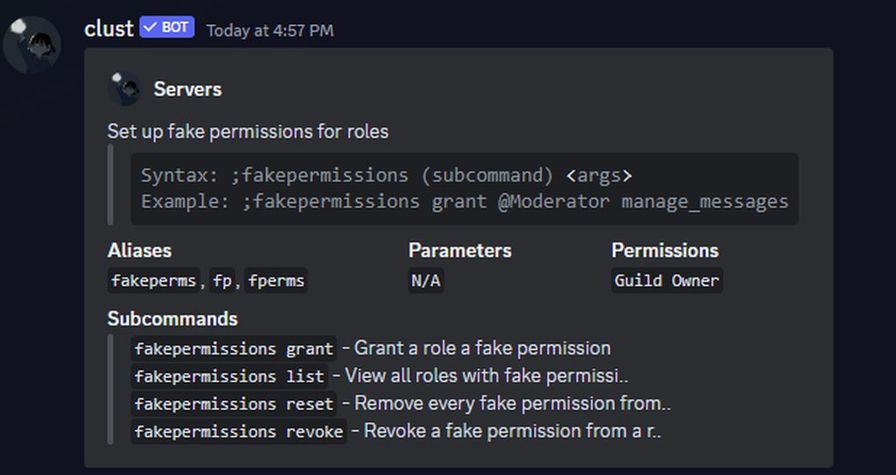This screenshot has height=475, width=896.
Task: Click the N/A parameters code tag
Action: pyautogui.click(x=426, y=281)
